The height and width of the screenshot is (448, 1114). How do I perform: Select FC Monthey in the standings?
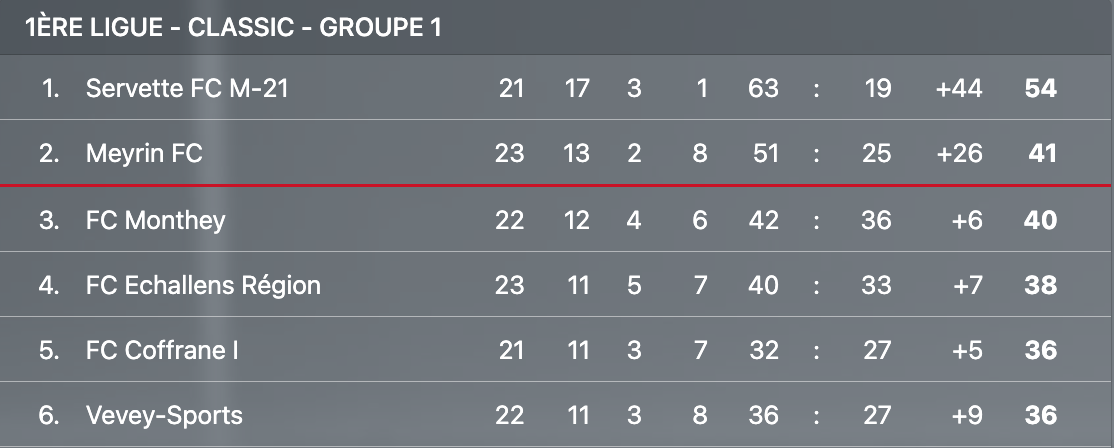(155, 220)
